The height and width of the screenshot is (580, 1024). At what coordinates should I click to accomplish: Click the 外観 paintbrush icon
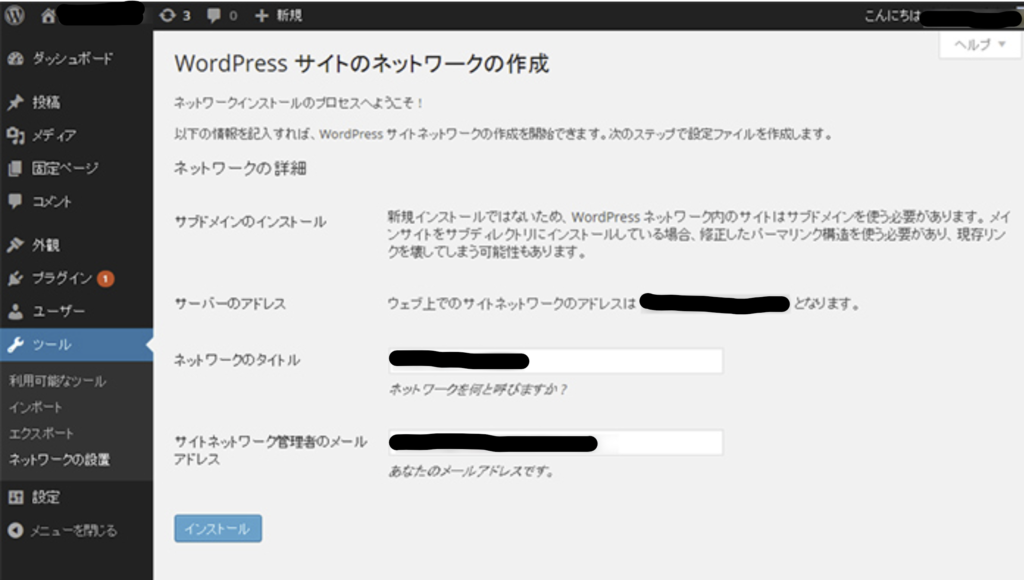point(16,245)
